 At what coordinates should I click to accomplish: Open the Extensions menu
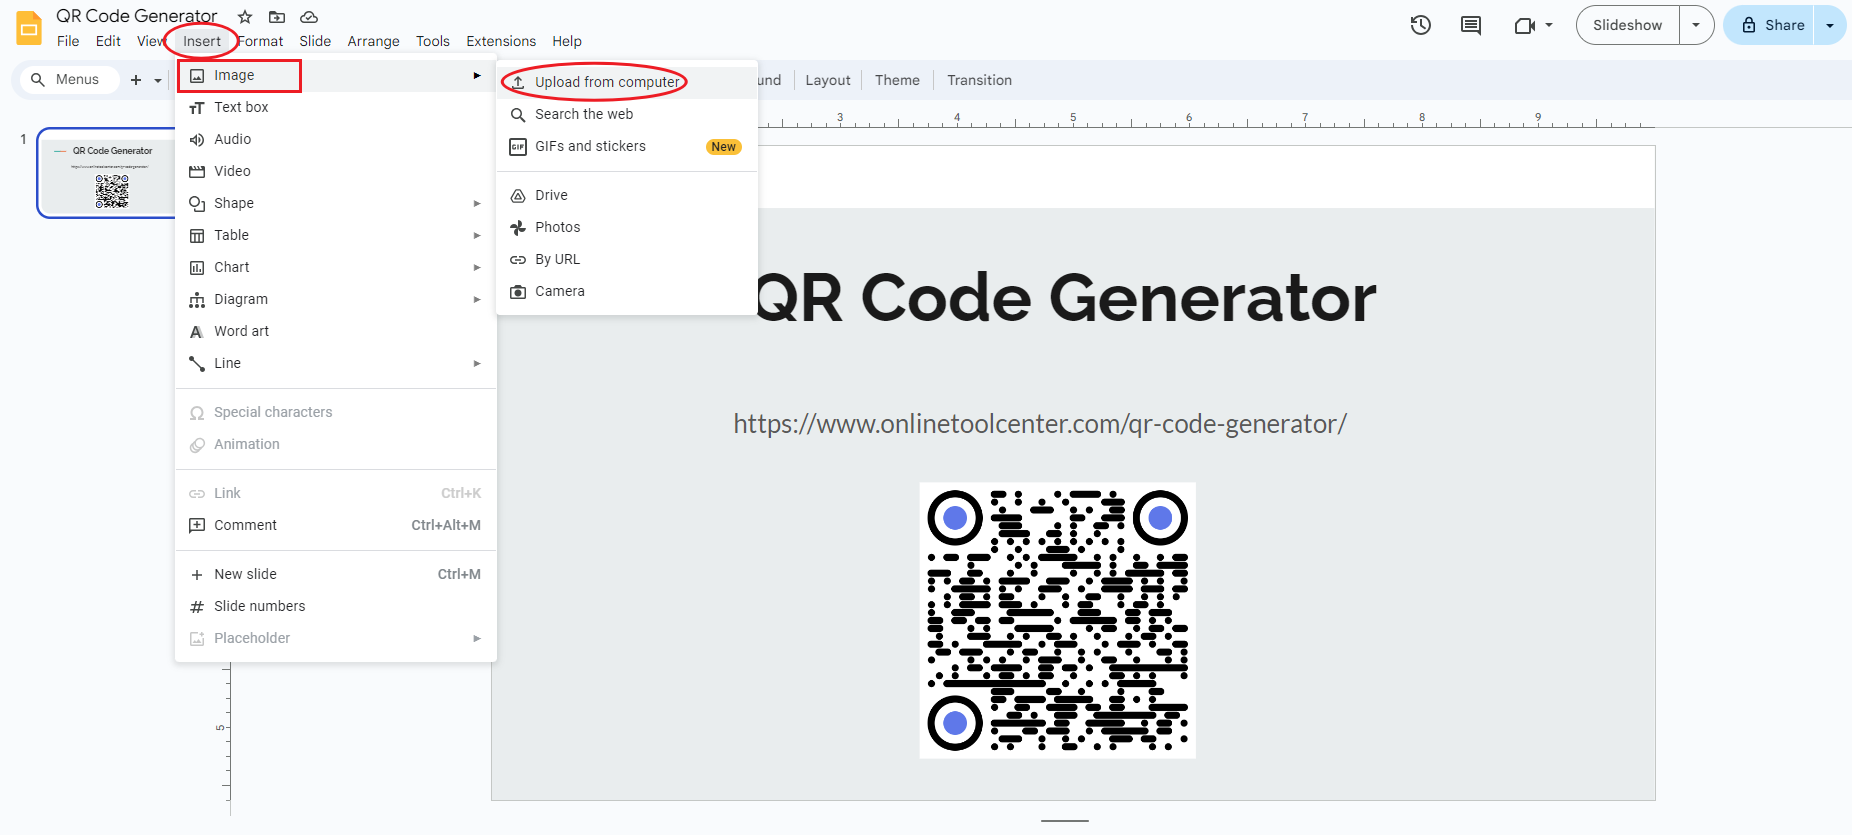pos(501,41)
